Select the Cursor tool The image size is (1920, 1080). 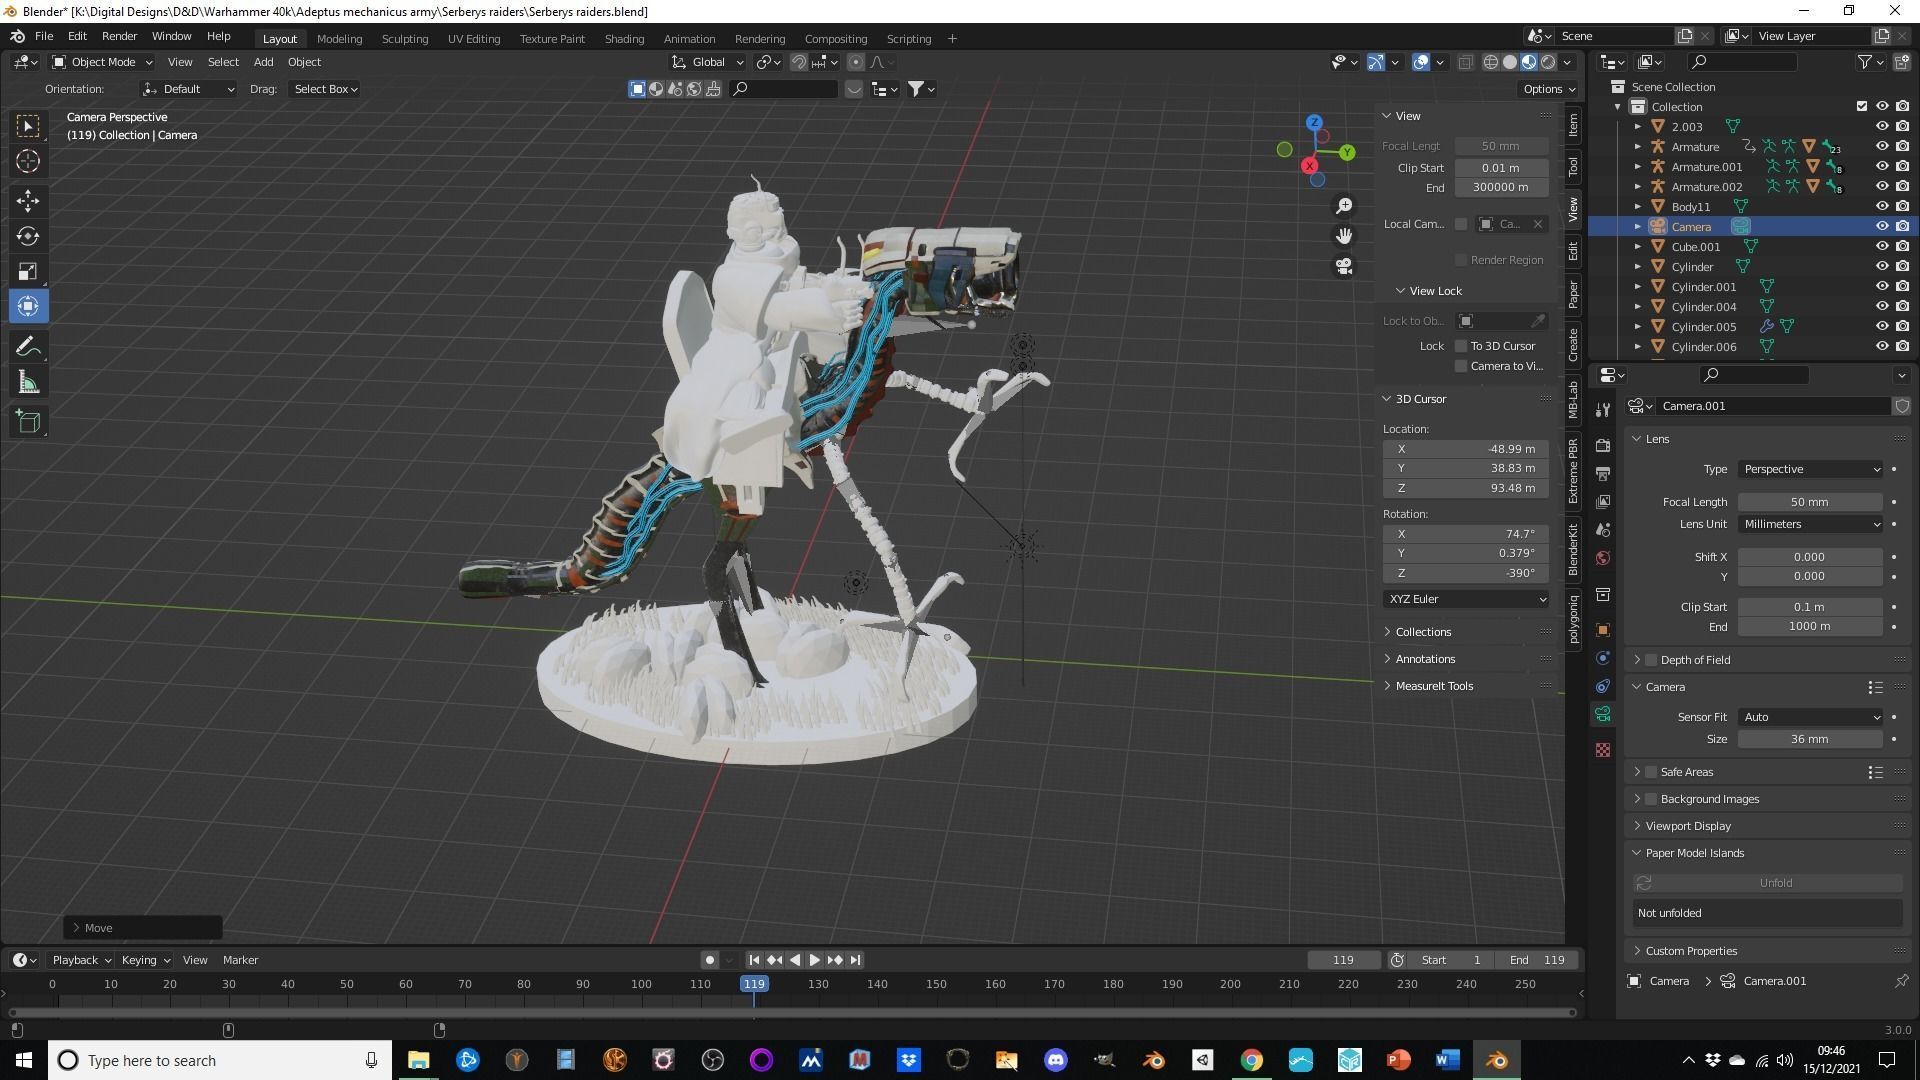28,161
